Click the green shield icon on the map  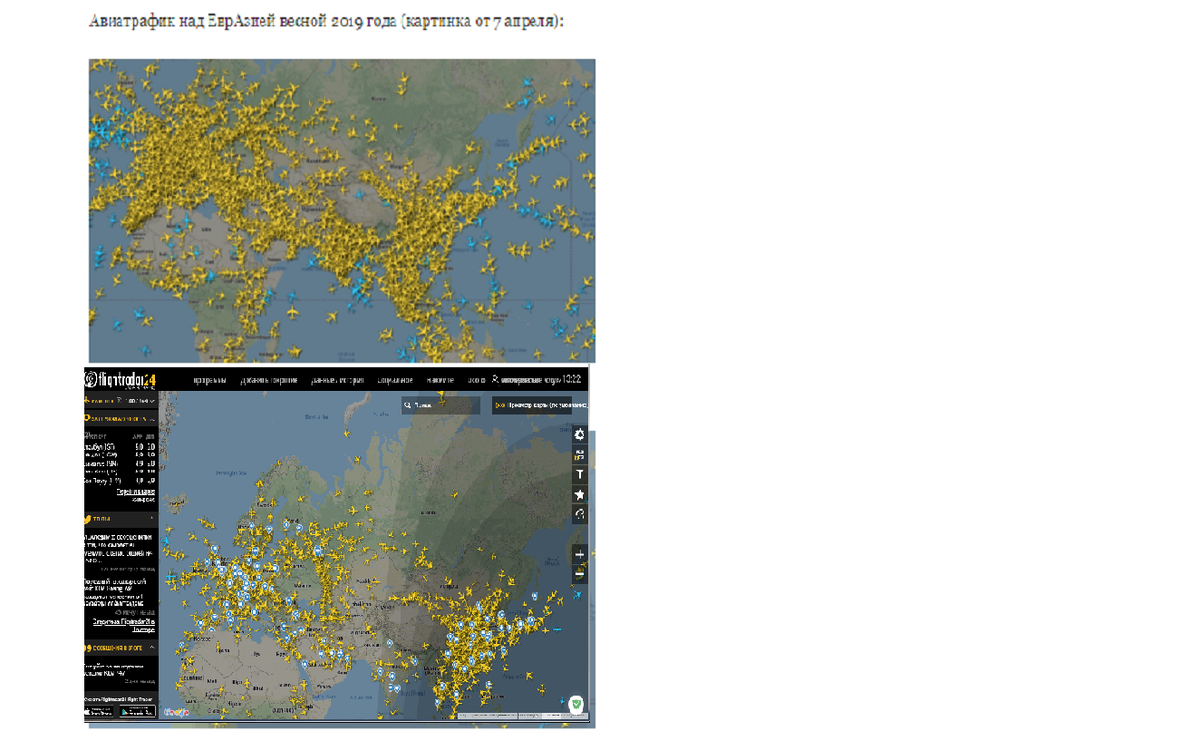click(576, 704)
